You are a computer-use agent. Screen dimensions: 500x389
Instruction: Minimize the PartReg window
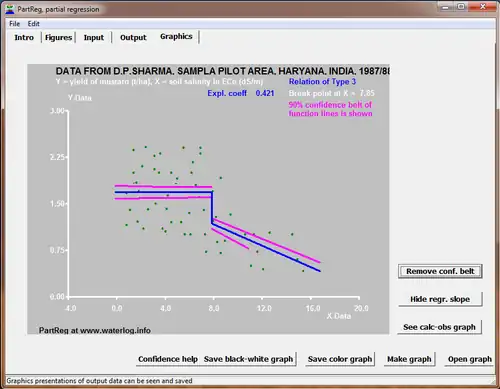[x=446, y=7]
